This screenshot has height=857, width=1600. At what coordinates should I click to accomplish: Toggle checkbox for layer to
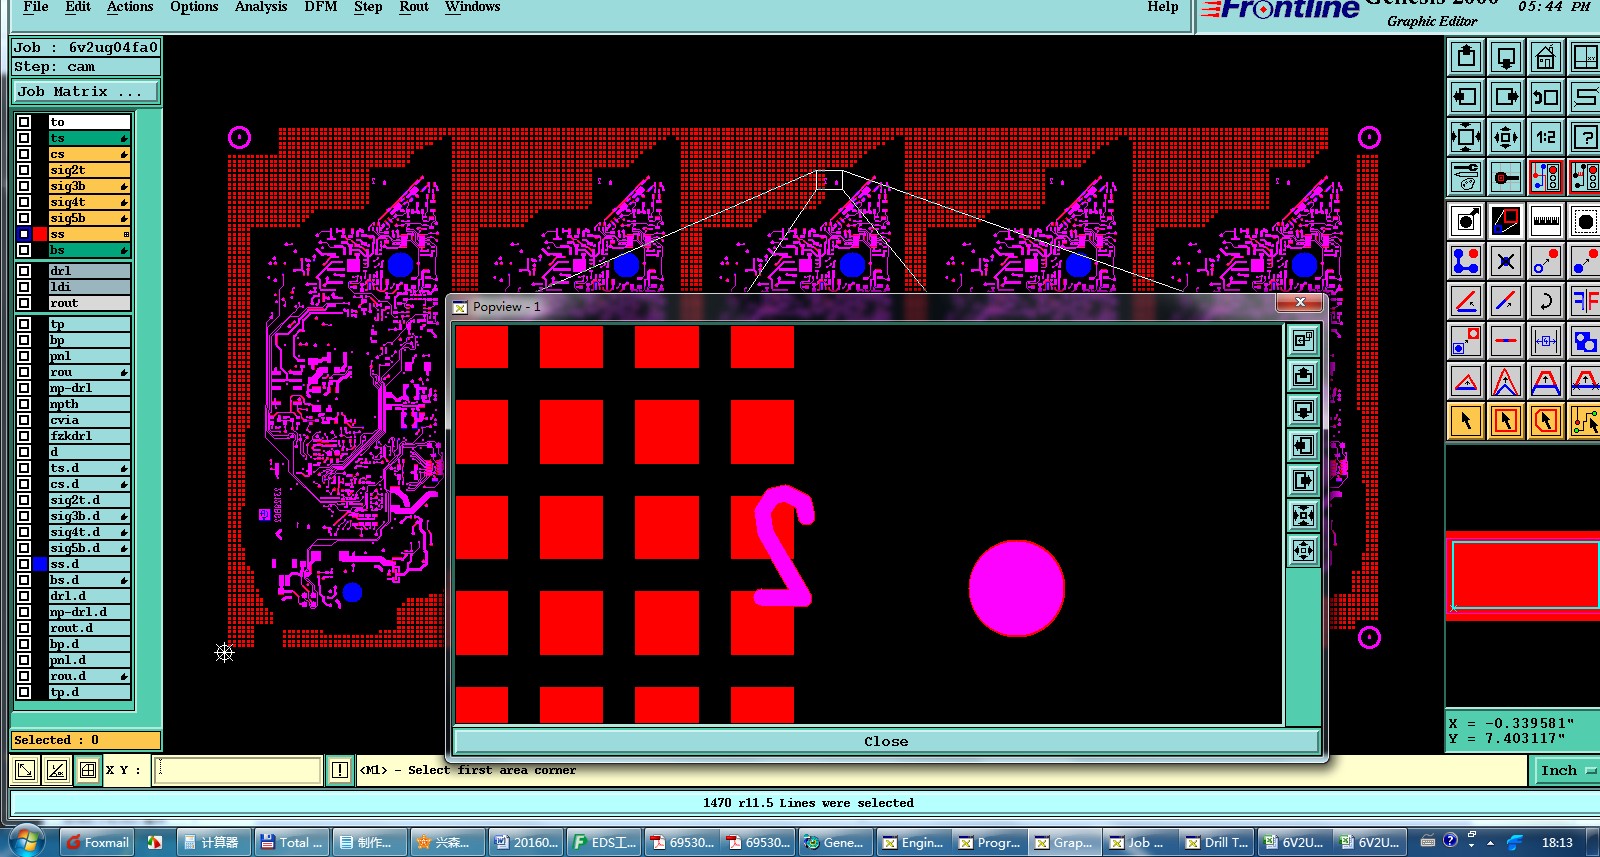[x=24, y=122]
